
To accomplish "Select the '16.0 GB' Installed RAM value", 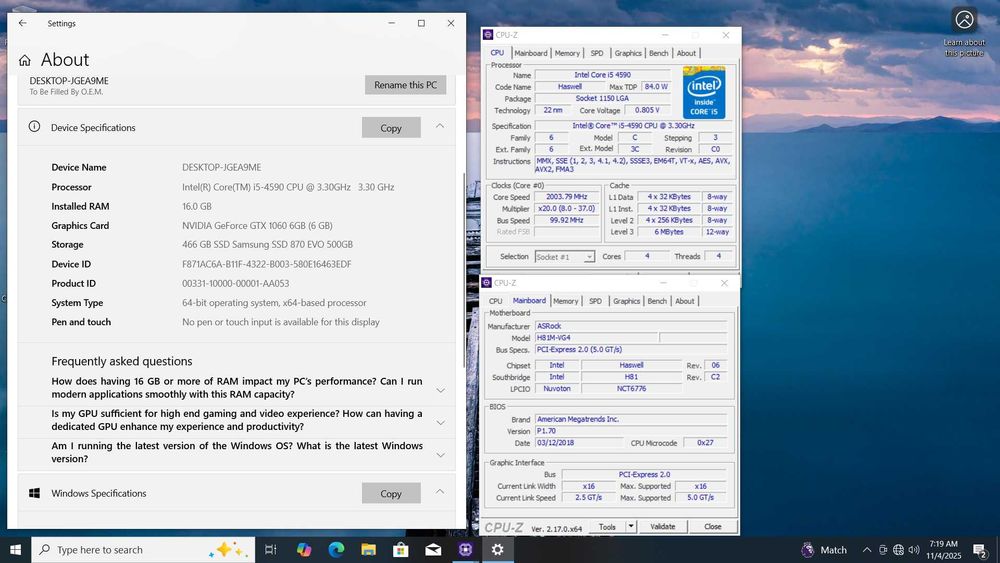I will 196,207.
